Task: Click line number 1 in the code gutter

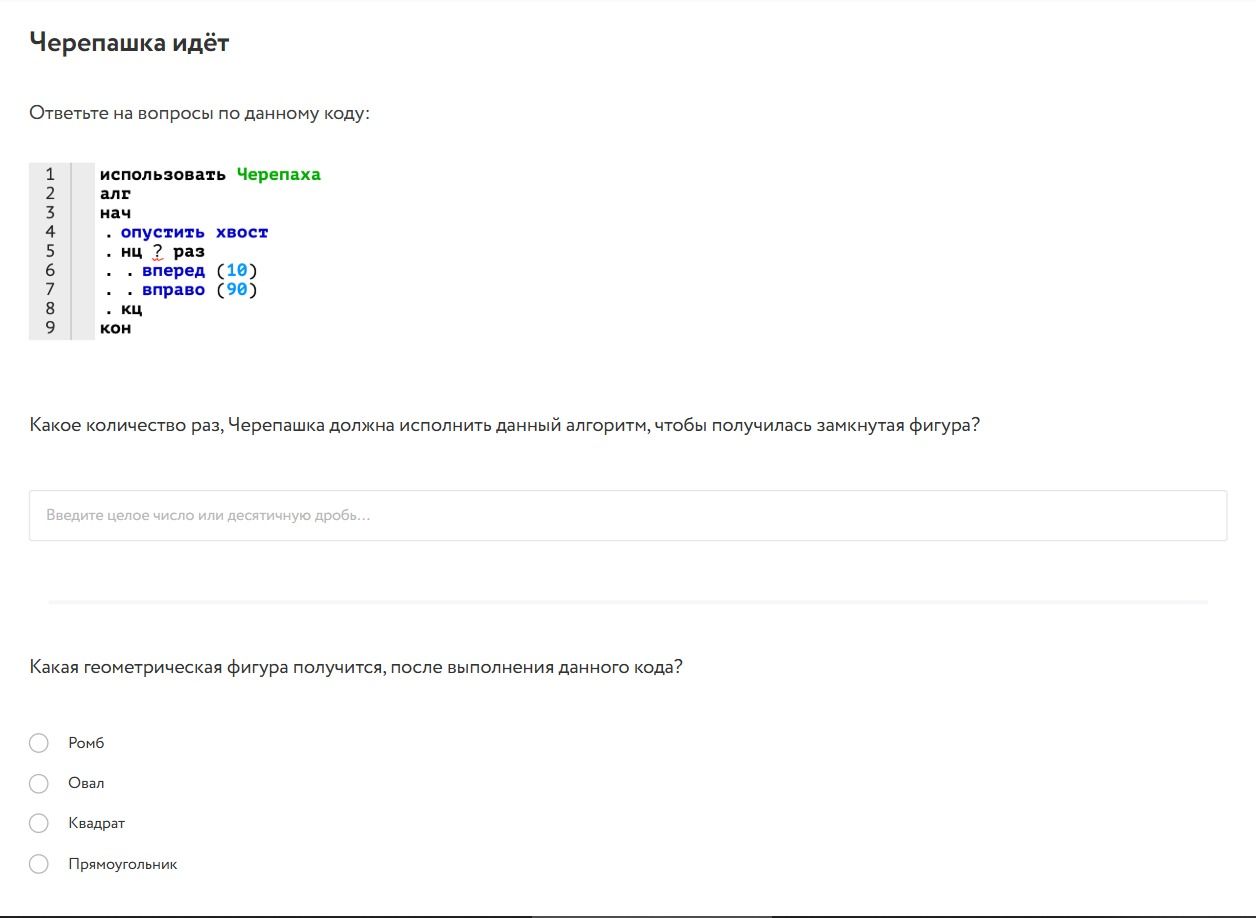Action: 50,174
